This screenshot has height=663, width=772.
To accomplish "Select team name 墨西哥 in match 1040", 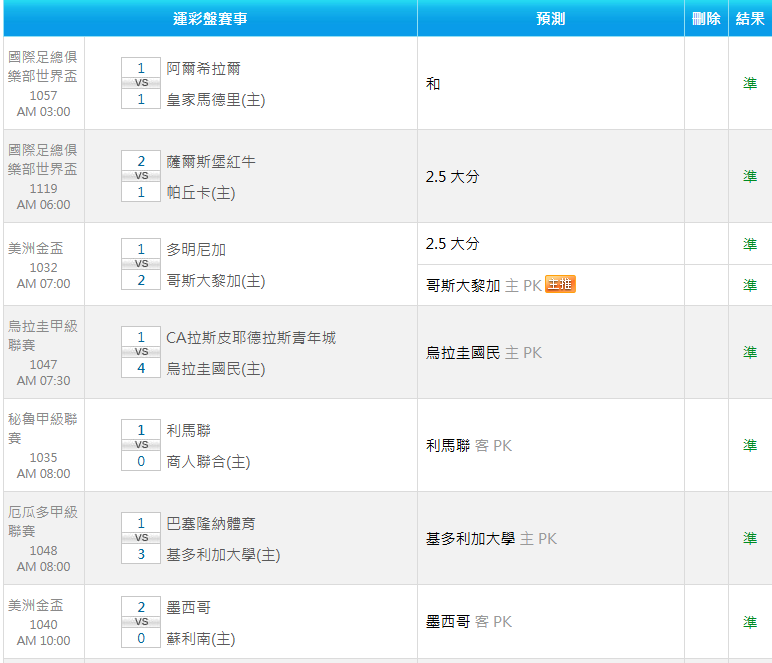I will coord(189,607).
